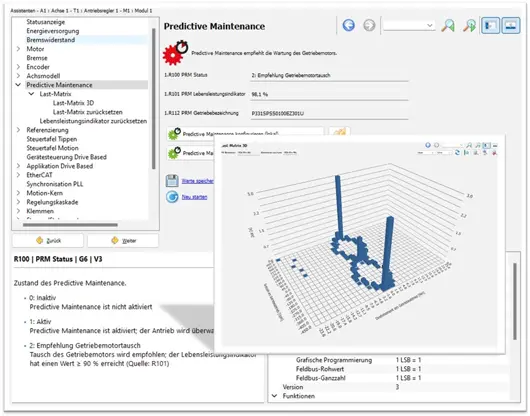Viewport: 530px width, 416px height.
Task: Click the red gear maintenance warning icon
Action: pos(175,53)
